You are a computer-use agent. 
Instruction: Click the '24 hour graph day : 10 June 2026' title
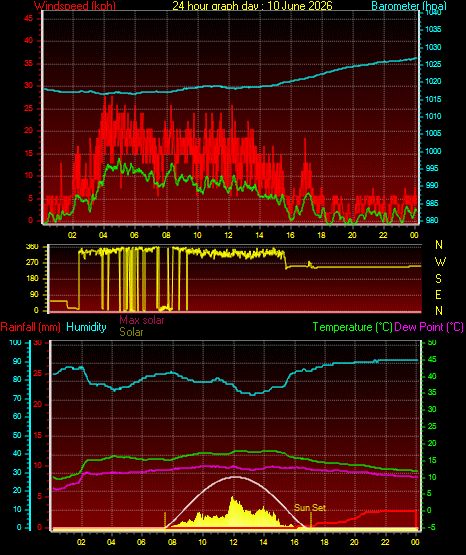(x=252, y=6)
